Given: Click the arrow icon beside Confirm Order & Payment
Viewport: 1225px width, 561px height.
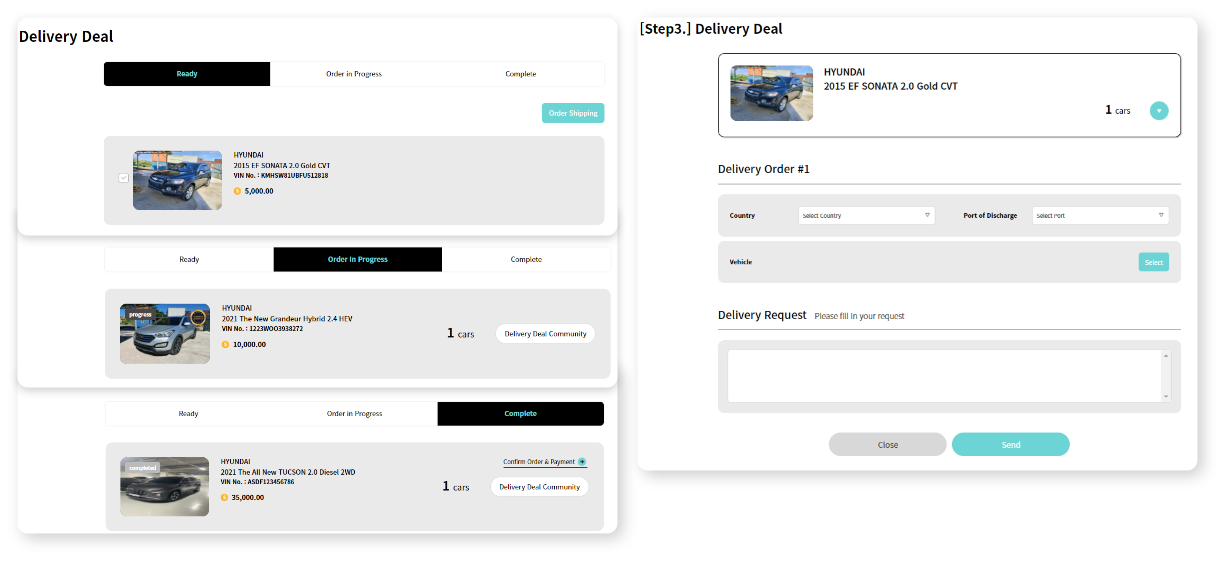Looking at the screenshot, I should [582, 462].
